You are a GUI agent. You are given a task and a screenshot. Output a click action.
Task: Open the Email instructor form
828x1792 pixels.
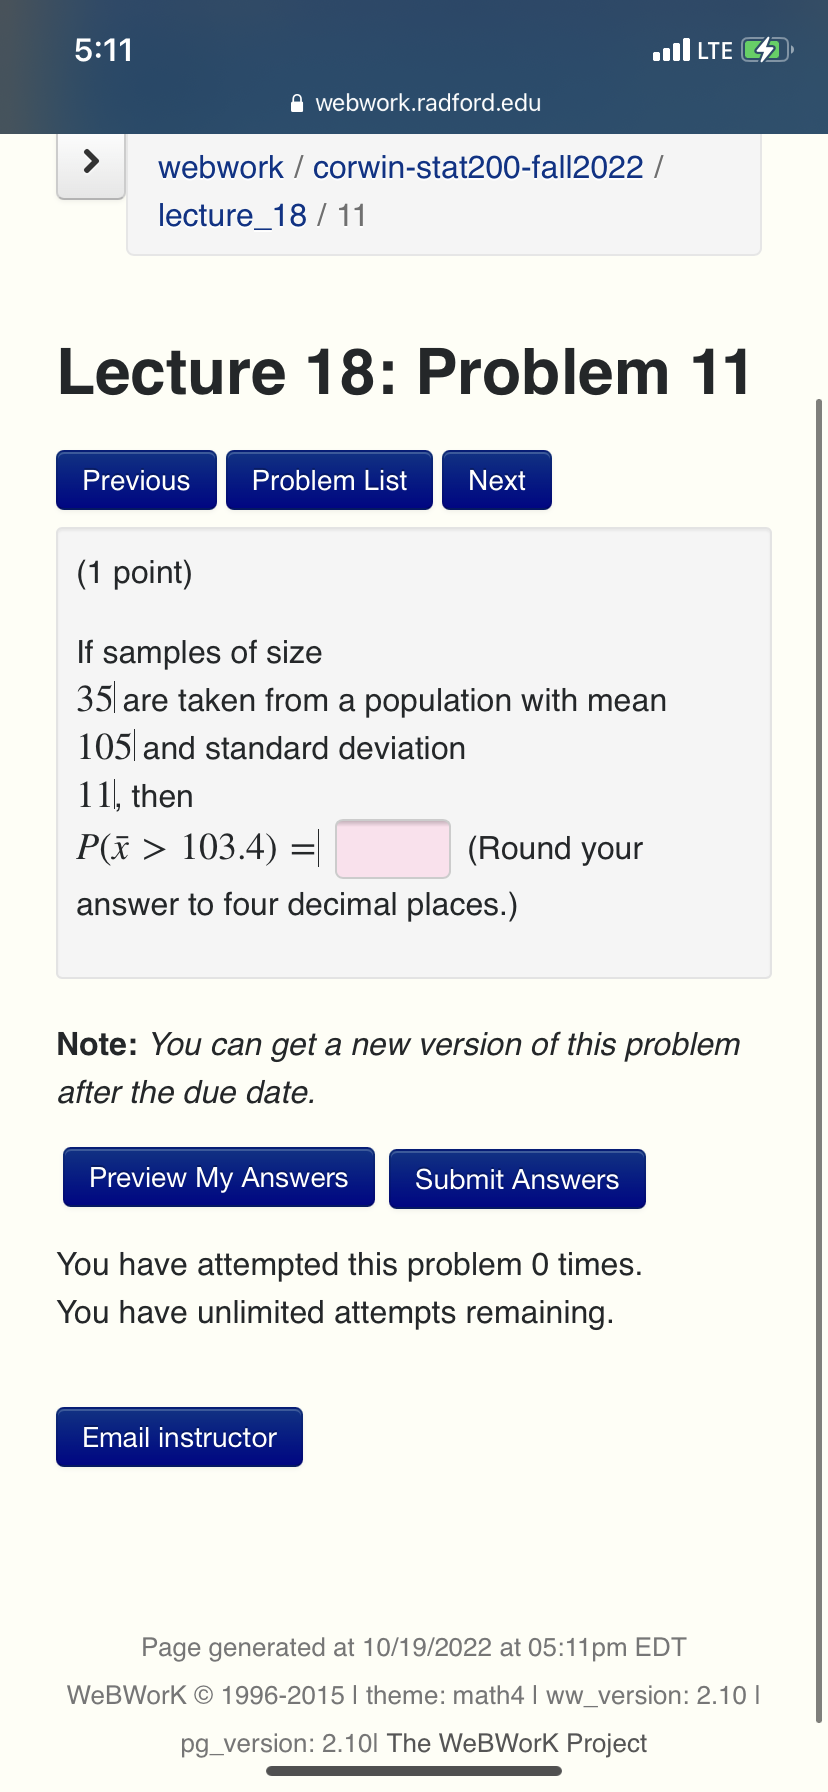179,1437
